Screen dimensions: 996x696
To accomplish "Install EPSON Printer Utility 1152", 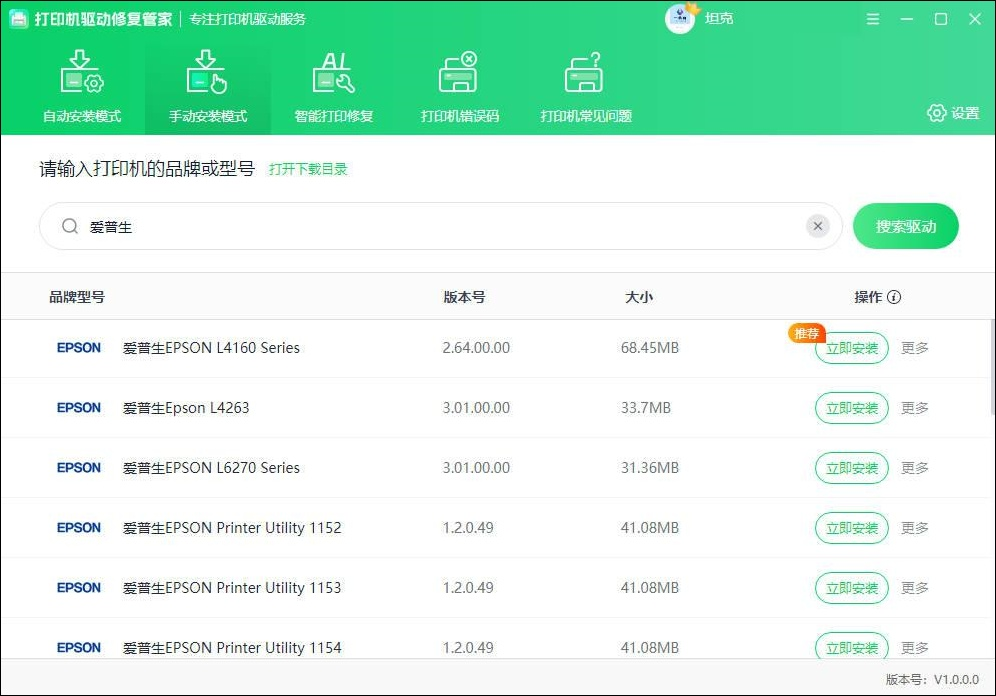I will (851, 528).
